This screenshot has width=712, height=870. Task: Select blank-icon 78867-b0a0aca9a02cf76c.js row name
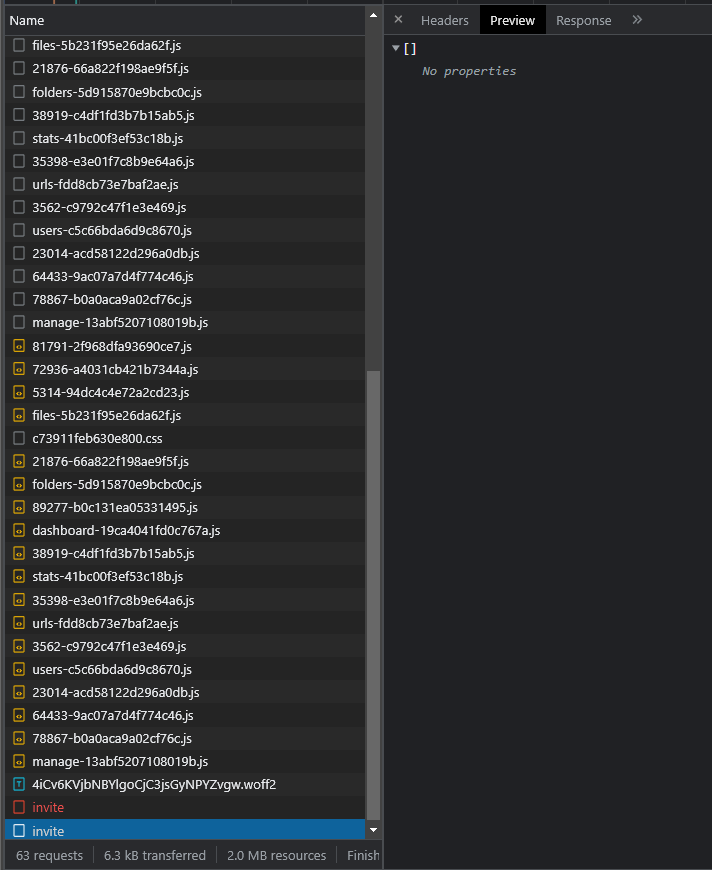pos(112,300)
